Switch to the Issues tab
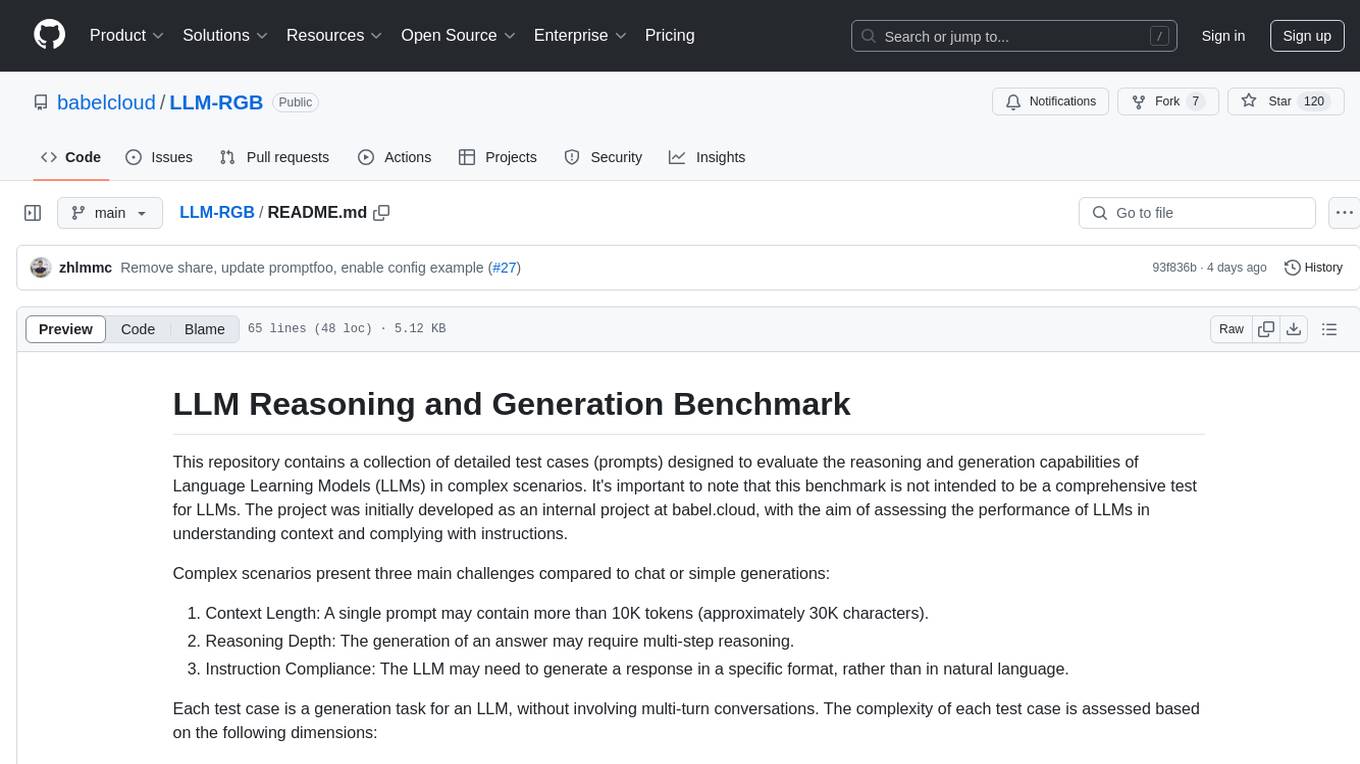Image resolution: width=1360 pixels, height=764 pixels. (x=159, y=157)
